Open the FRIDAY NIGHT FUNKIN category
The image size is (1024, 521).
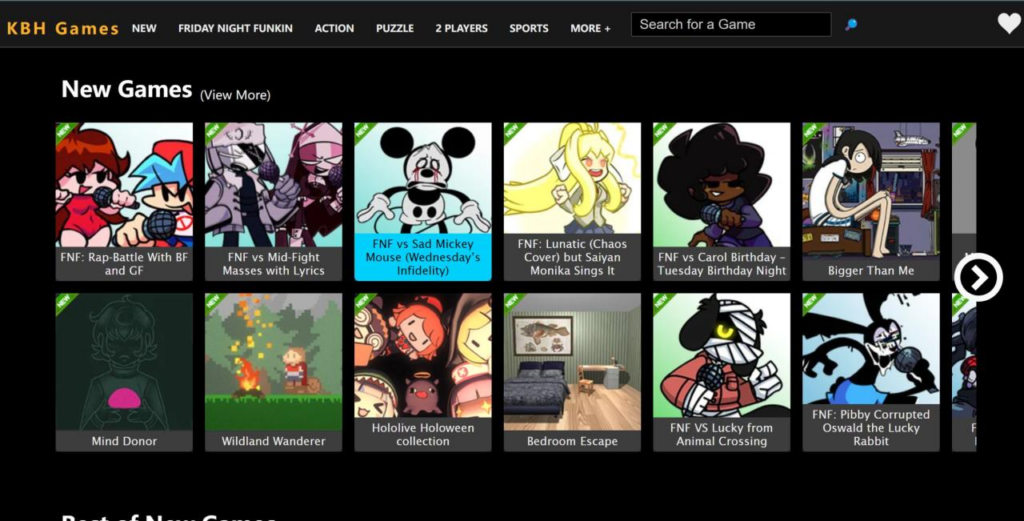[235, 28]
